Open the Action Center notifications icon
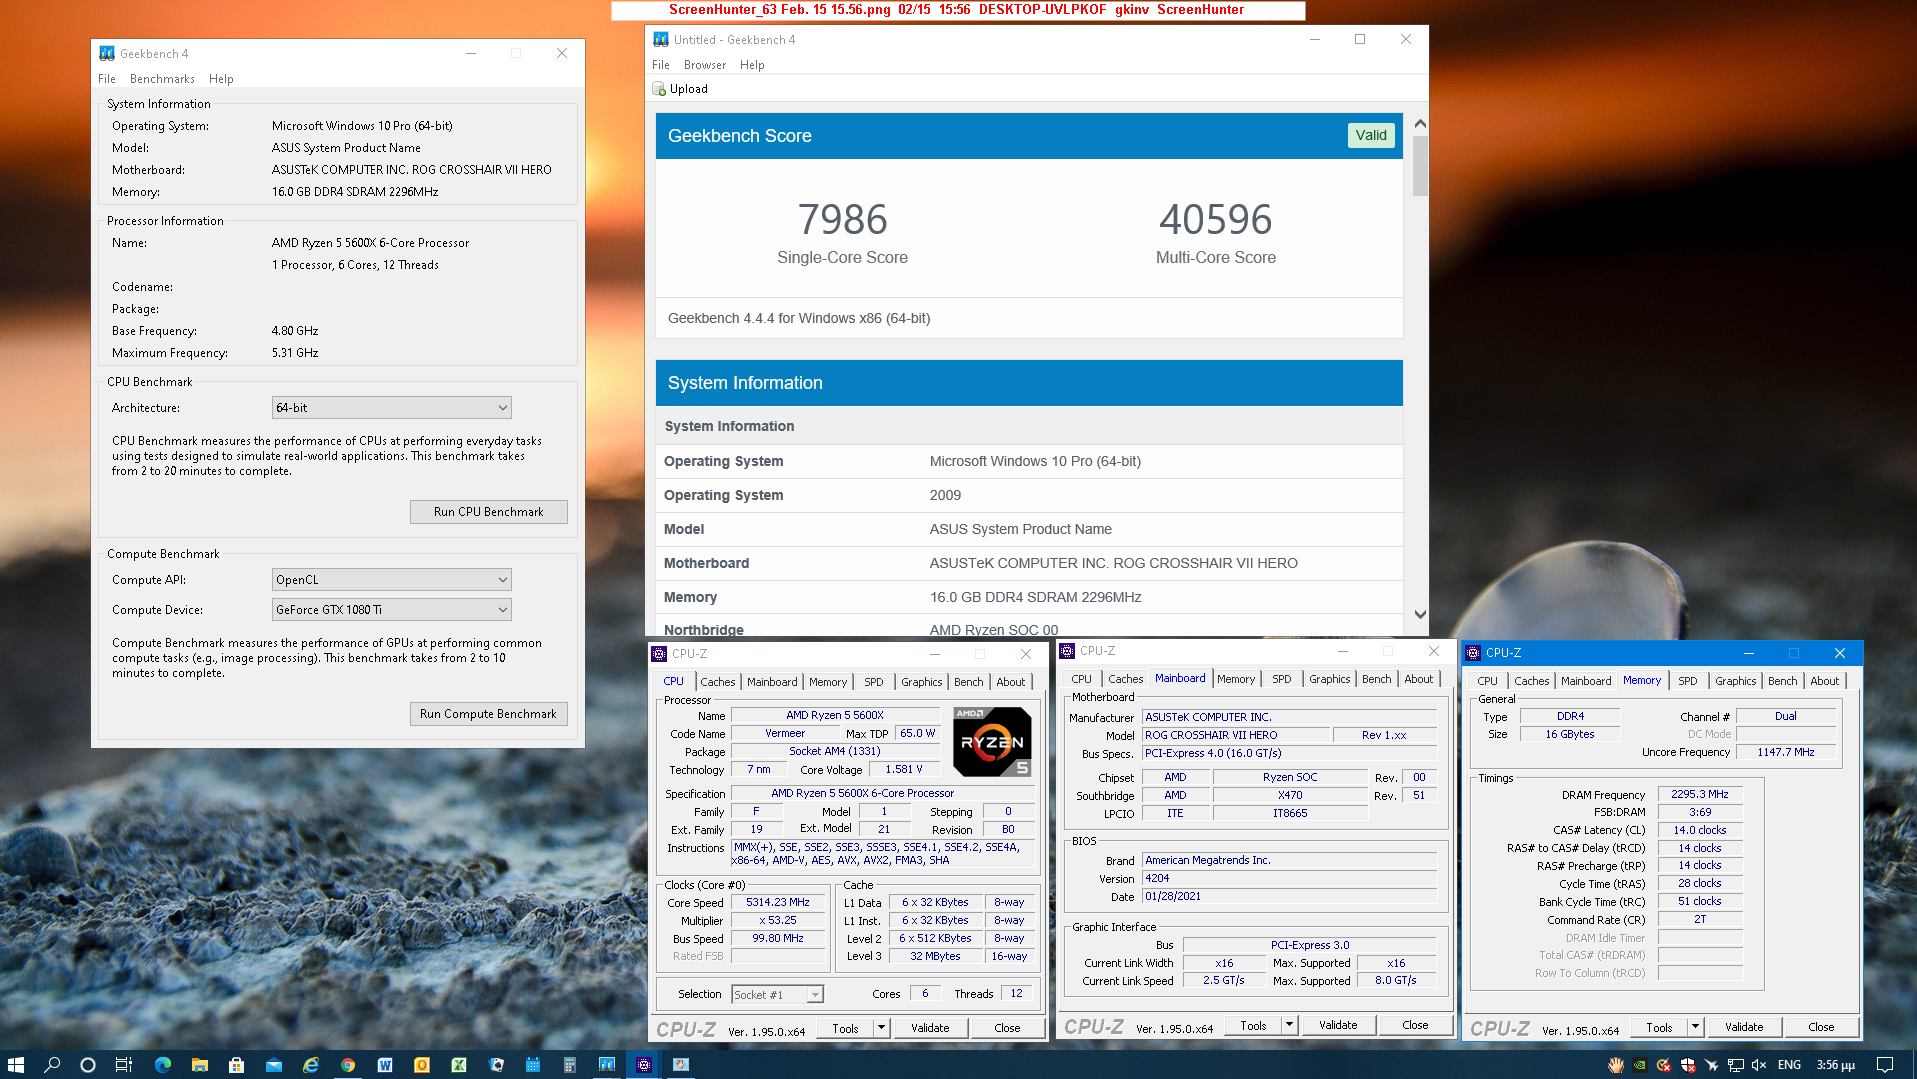Screen dimensions: 1917x1079 click(1885, 1065)
